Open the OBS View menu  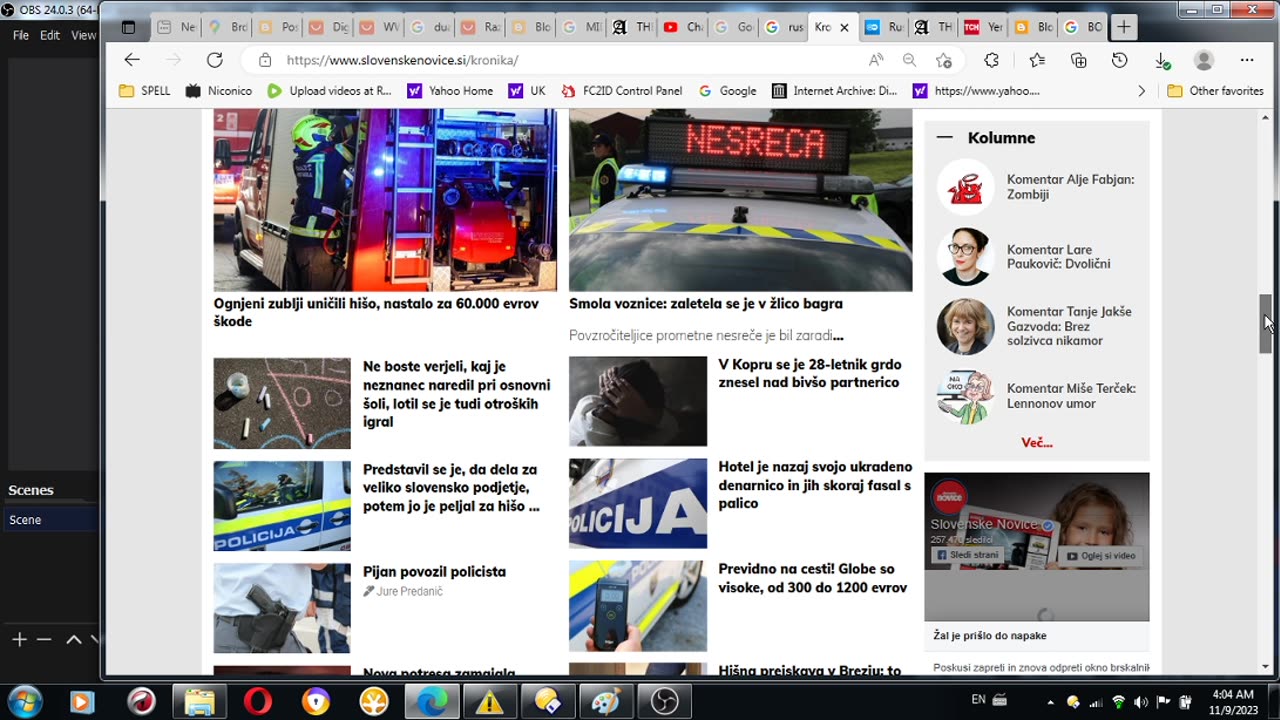(83, 35)
